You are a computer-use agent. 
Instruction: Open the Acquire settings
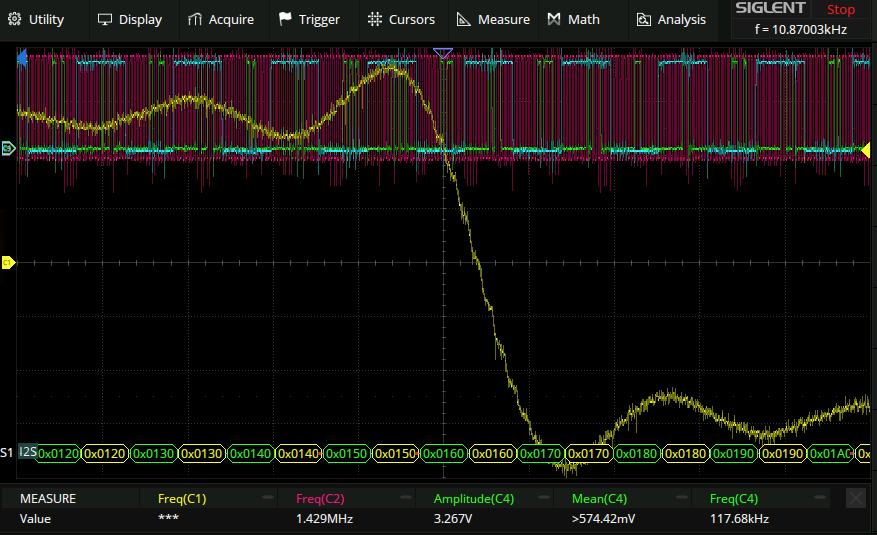[221, 19]
